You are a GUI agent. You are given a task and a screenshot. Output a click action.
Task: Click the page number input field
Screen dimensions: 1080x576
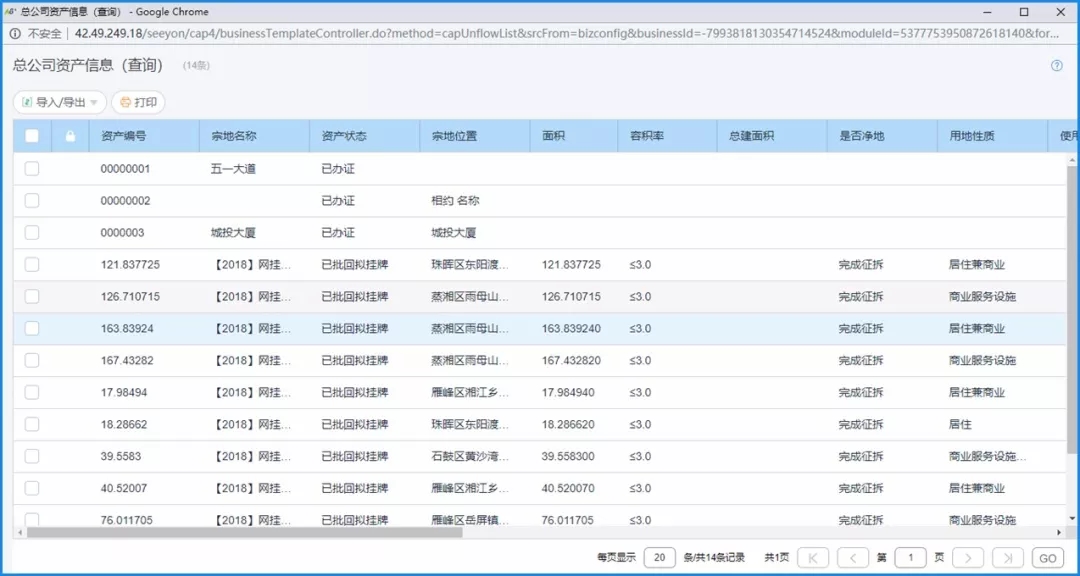910,558
